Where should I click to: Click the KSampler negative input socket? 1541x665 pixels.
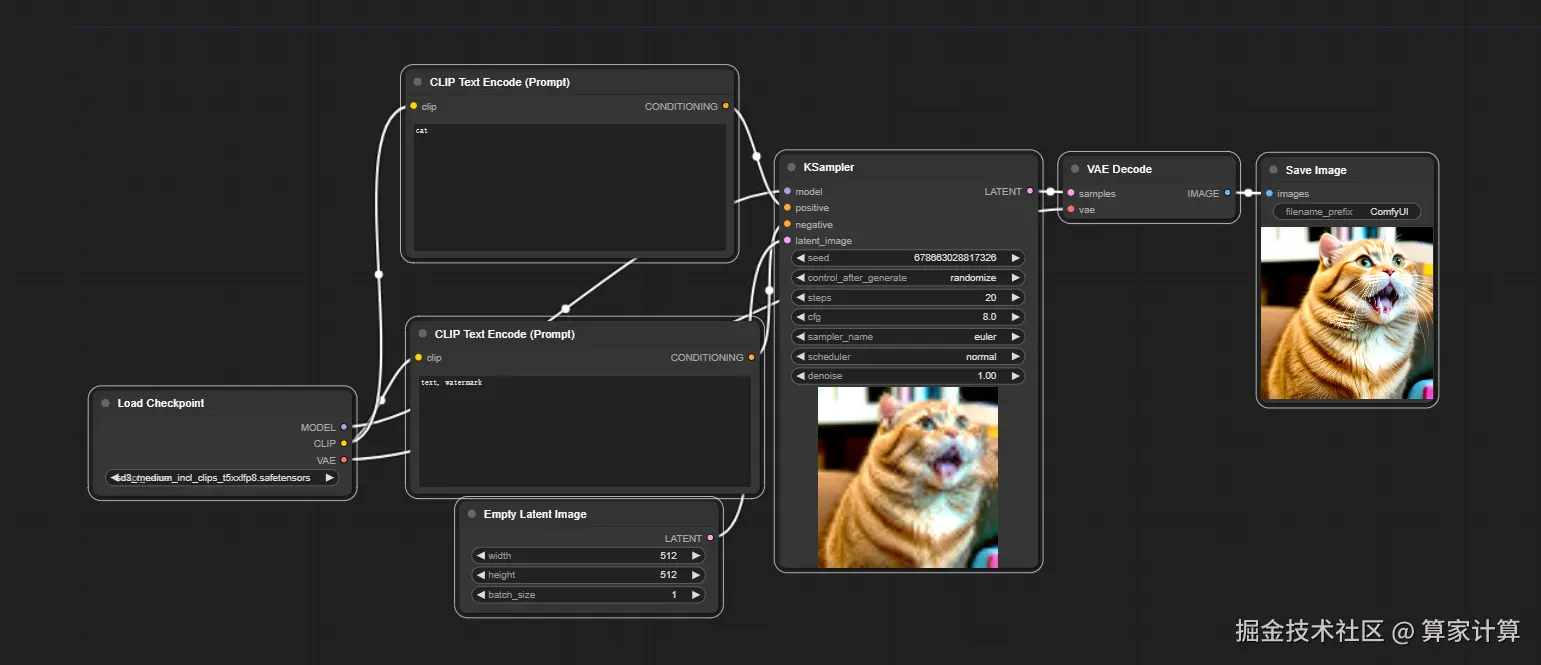(x=787, y=224)
